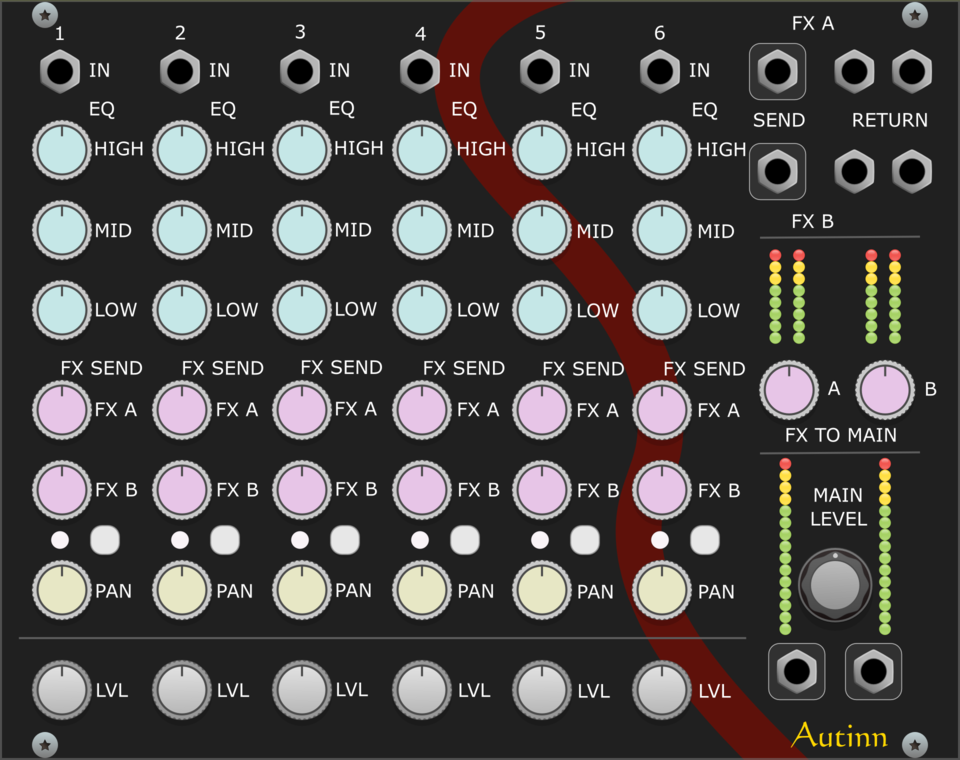Click the channel 1 HIGH EQ knob
960x760 pixels.
point(62,150)
